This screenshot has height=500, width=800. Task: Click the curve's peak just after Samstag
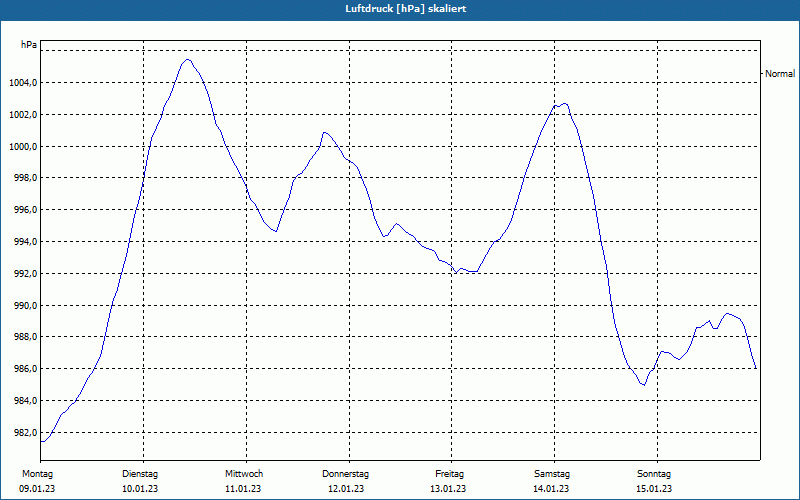pyautogui.click(x=564, y=104)
